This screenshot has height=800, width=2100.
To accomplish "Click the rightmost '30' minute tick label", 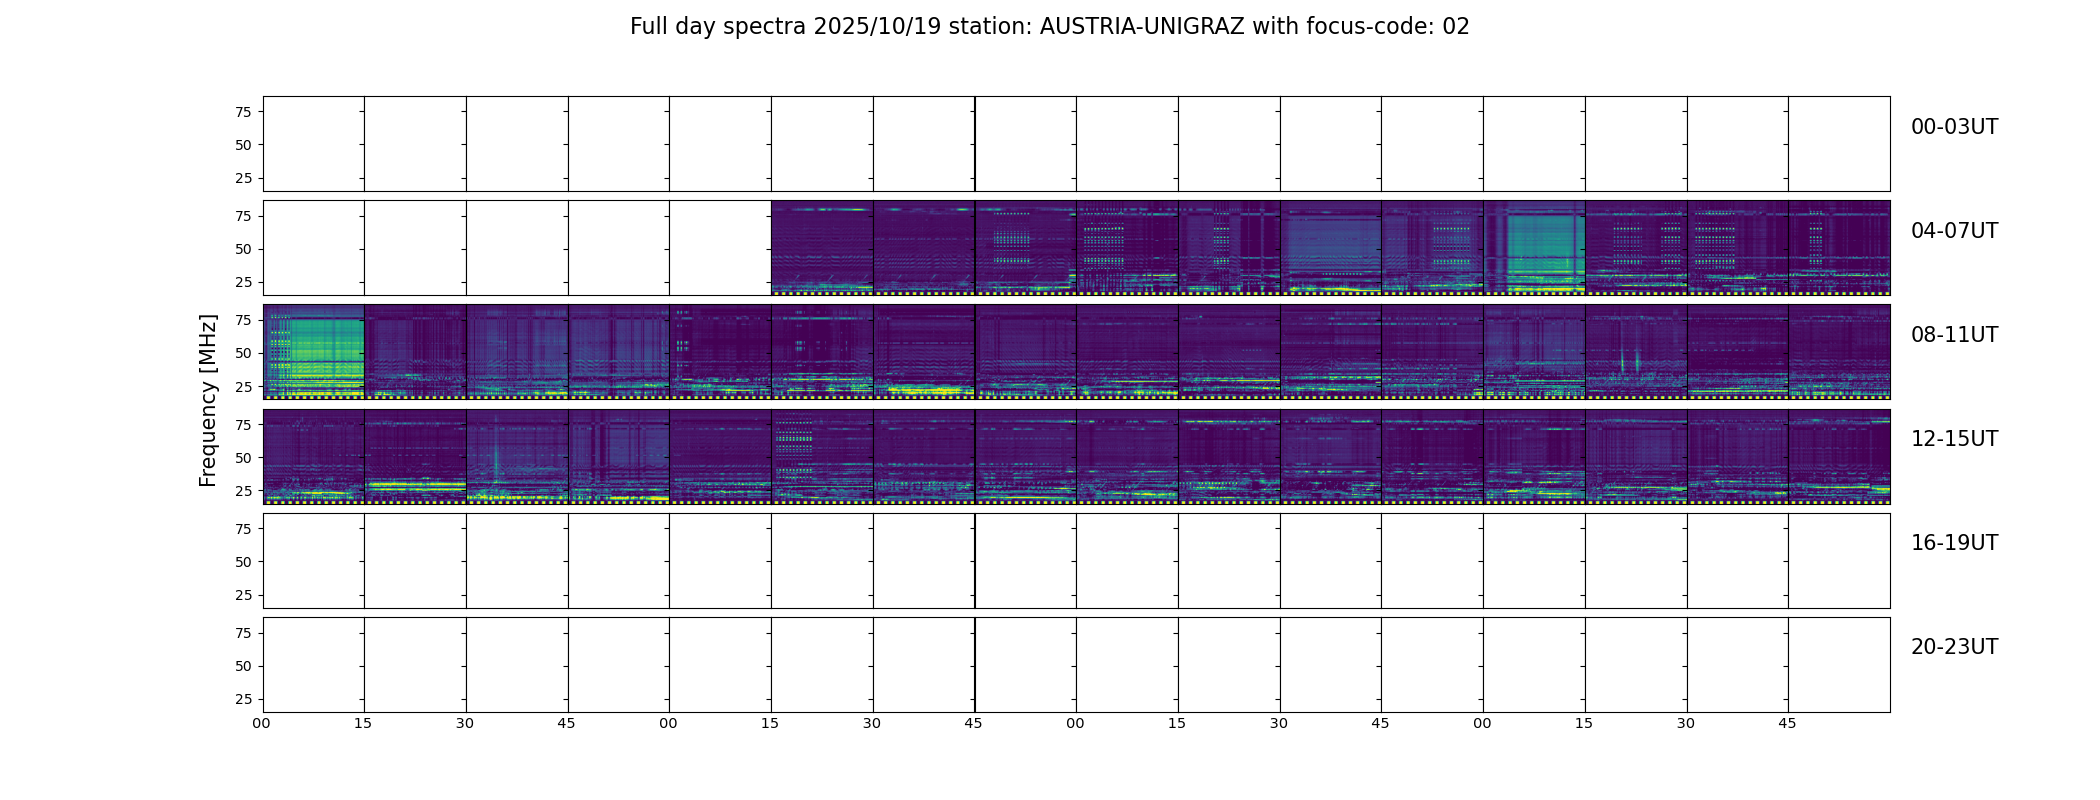I will pos(1686,723).
